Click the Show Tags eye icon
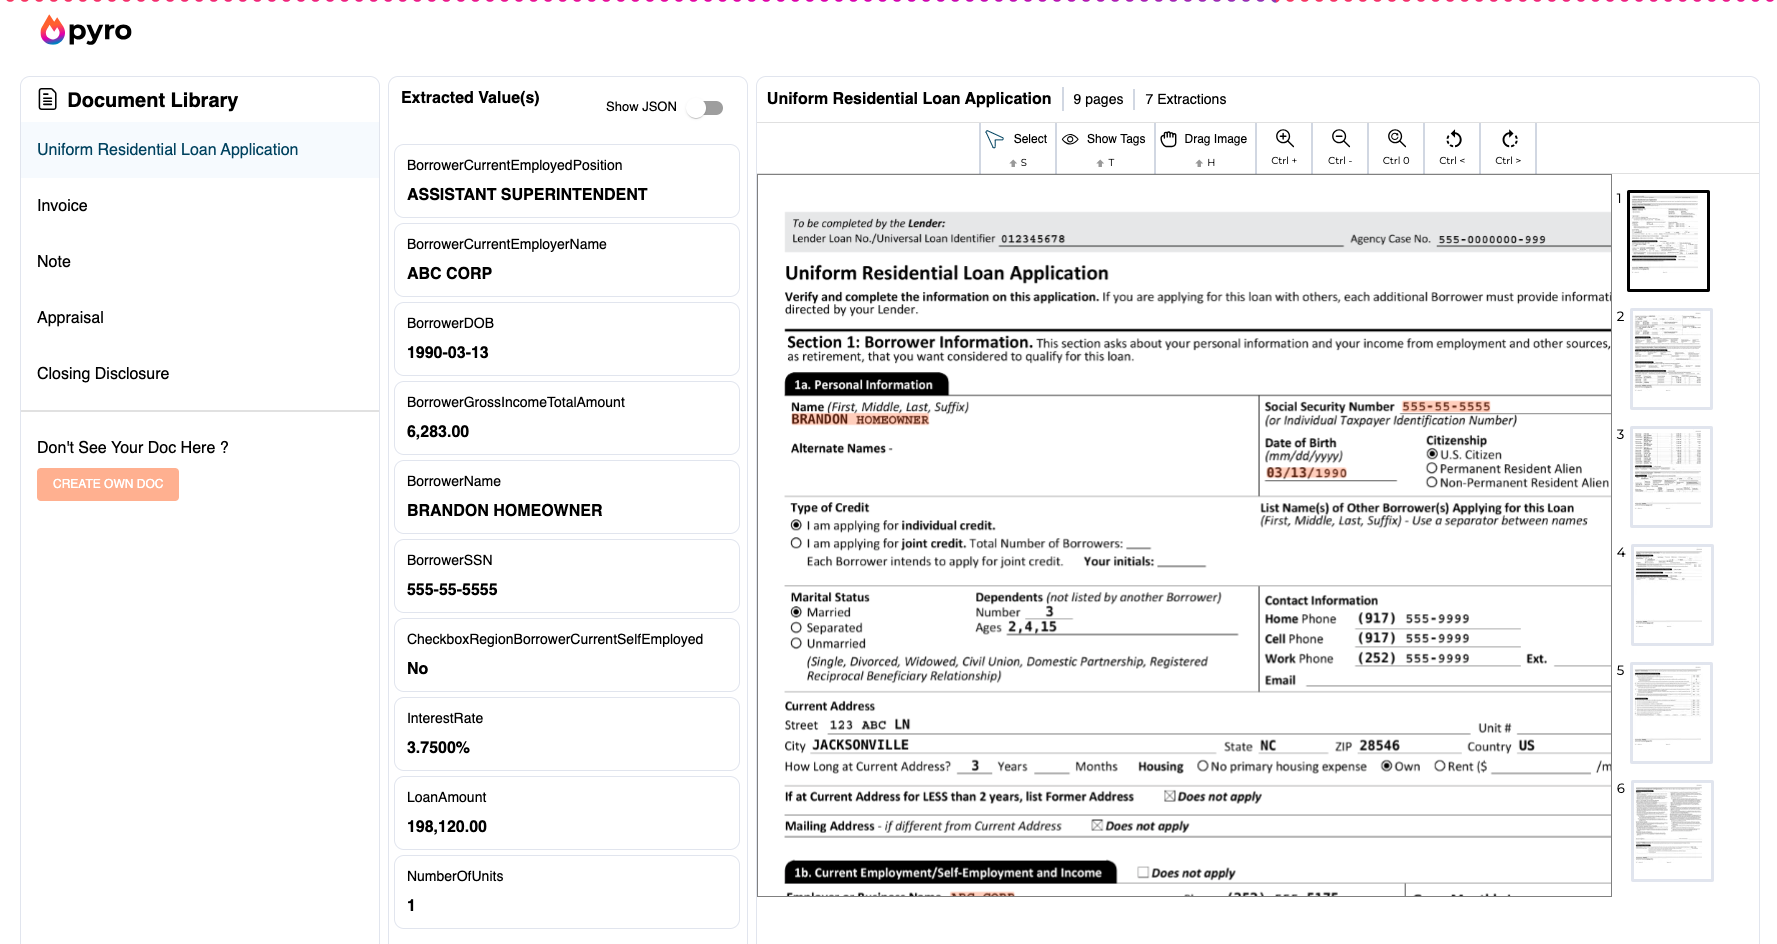Screen dimensions: 1777x944 (x=1070, y=139)
